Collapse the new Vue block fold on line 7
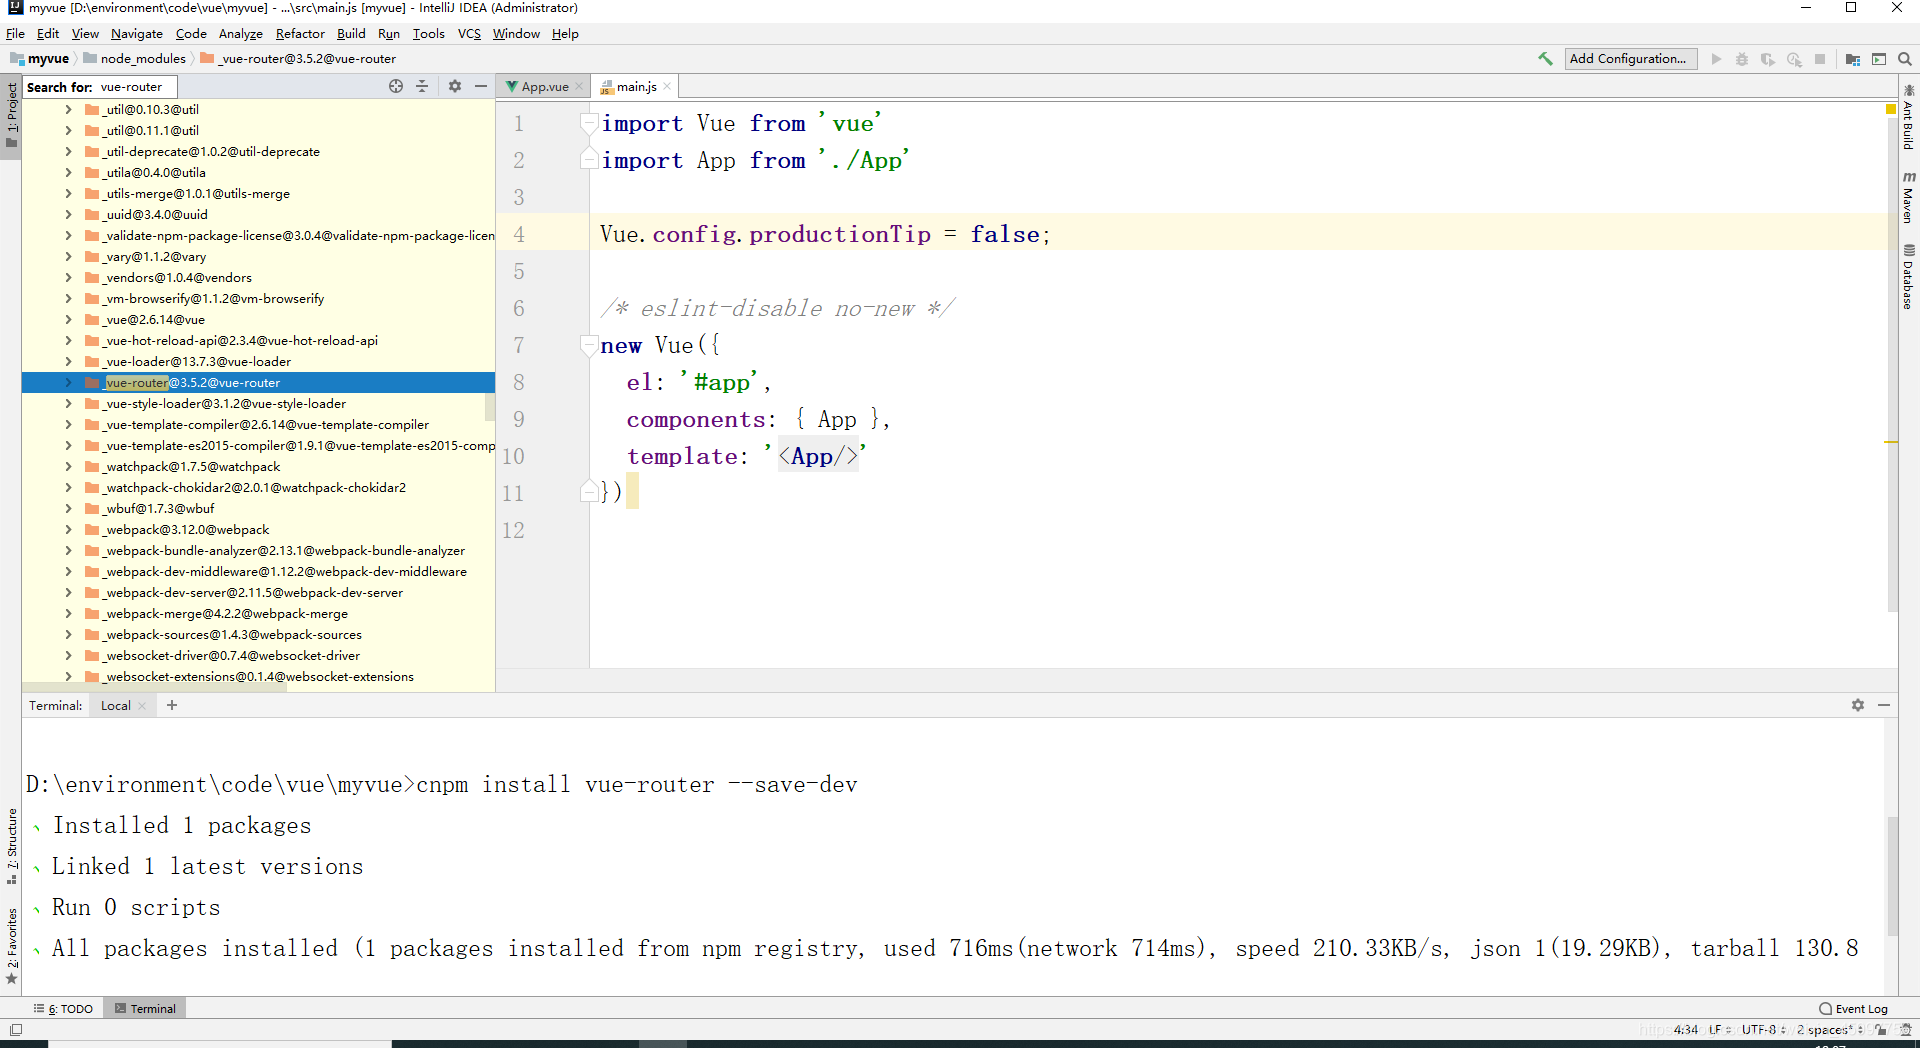Screen dimensions: 1920x1048 pos(589,345)
